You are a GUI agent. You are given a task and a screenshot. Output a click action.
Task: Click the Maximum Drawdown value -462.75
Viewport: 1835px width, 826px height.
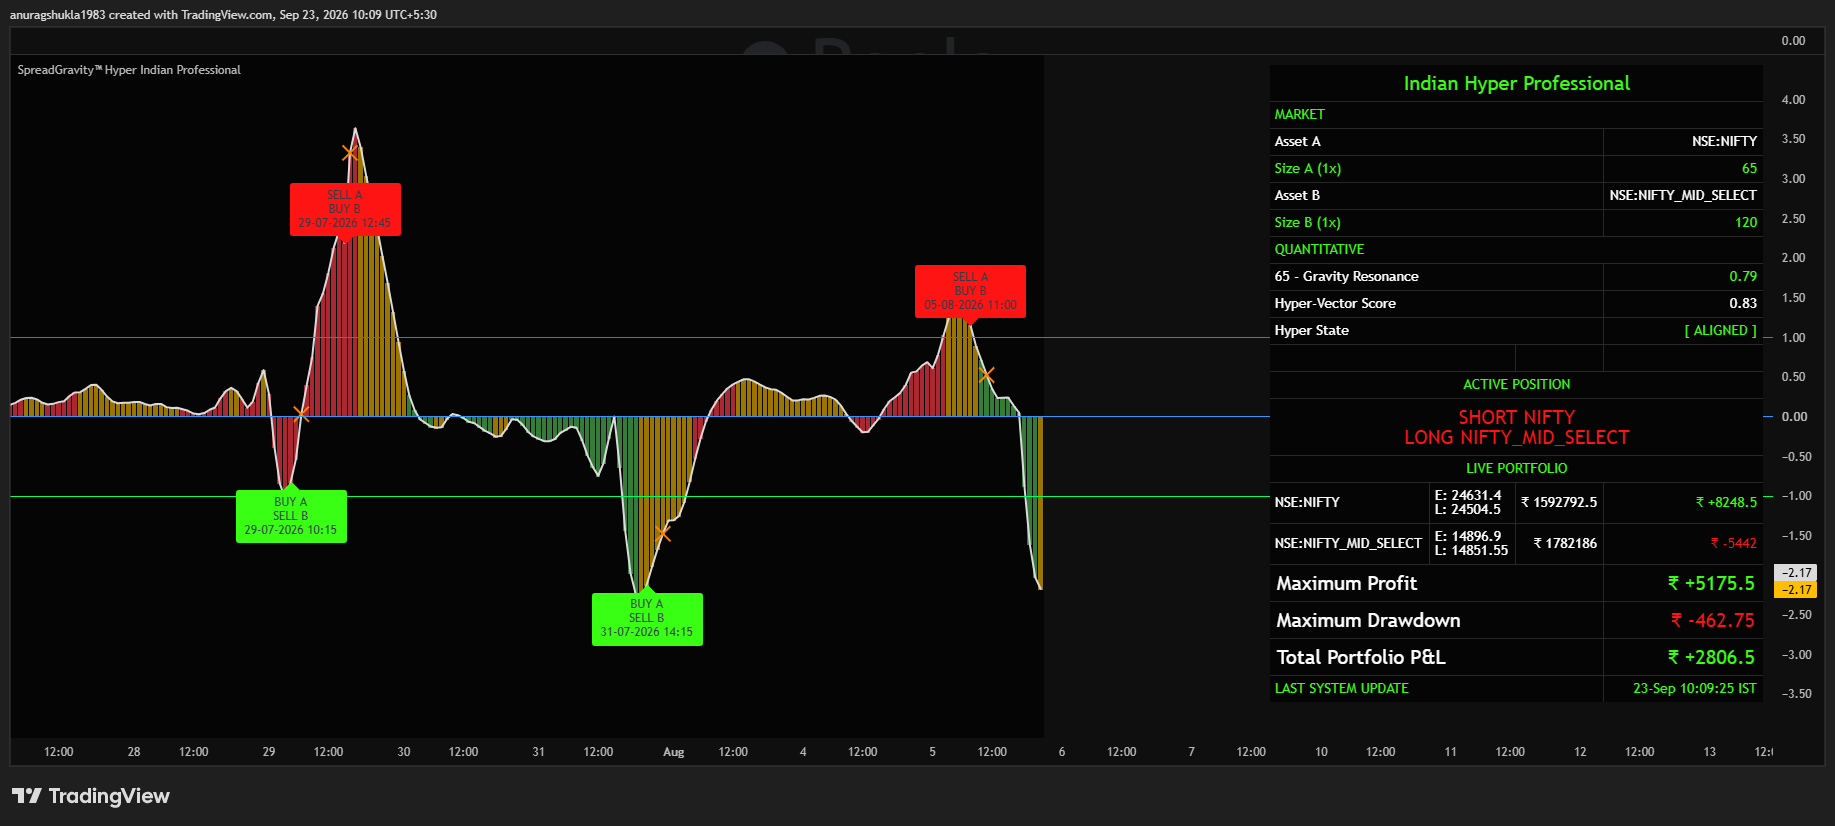tap(1712, 620)
